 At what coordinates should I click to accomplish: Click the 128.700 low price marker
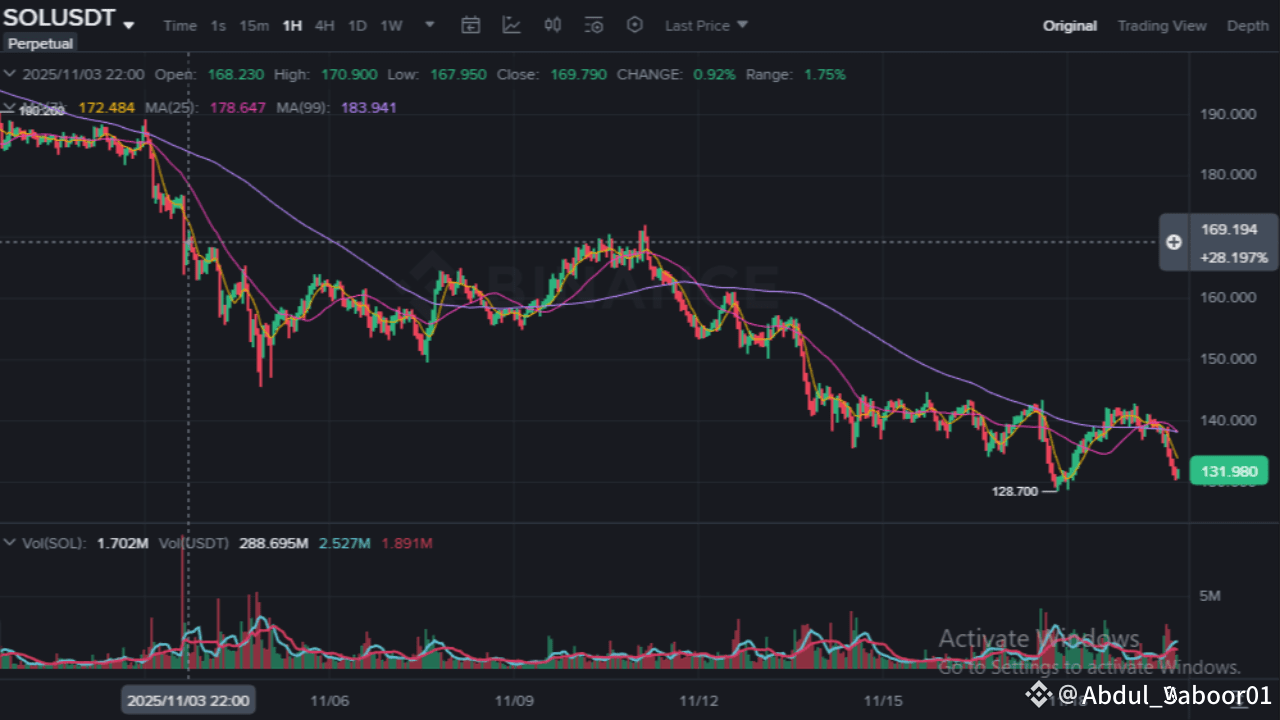(1014, 491)
